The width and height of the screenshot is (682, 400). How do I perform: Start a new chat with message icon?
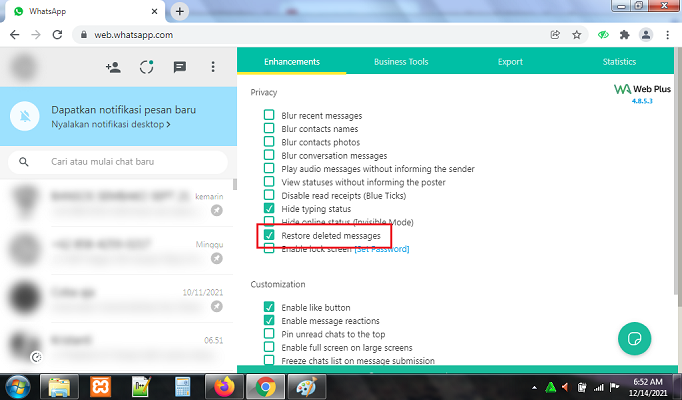click(180, 67)
